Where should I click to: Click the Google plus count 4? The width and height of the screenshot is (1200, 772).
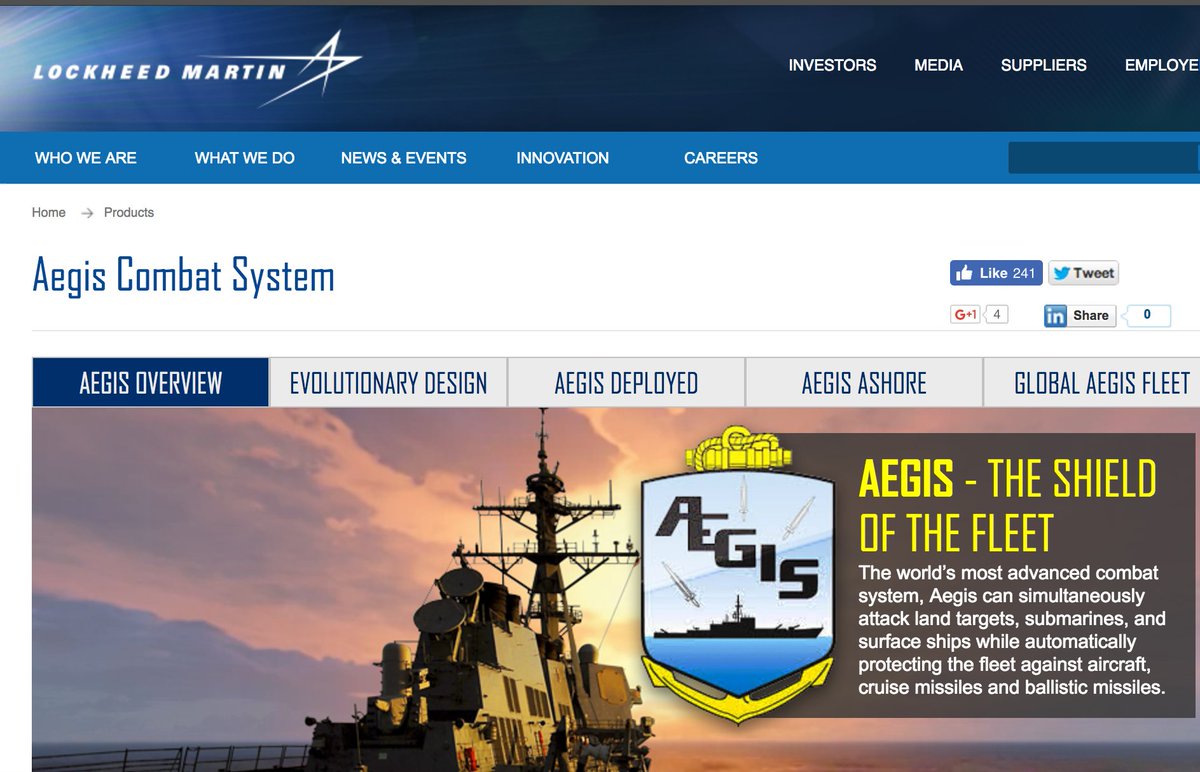[x=996, y=315]
